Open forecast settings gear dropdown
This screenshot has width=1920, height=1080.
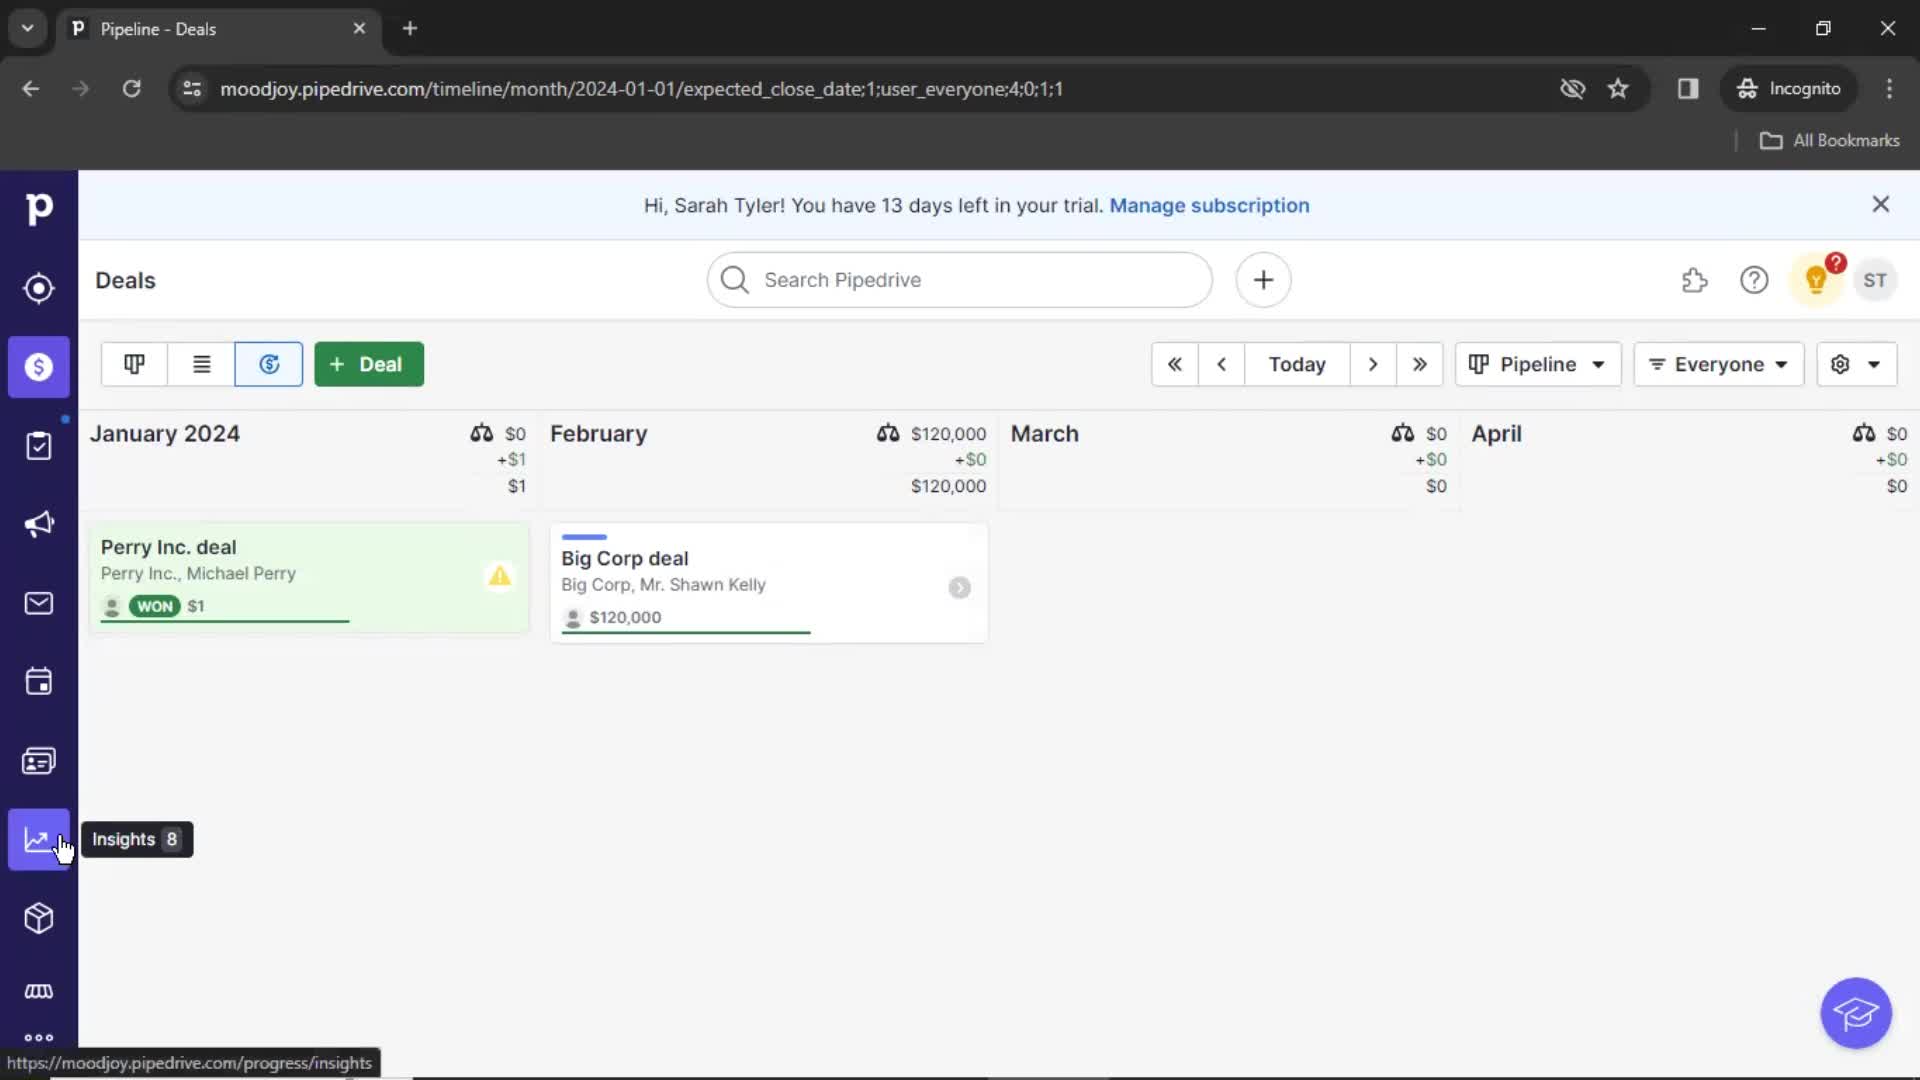pos(1856,364)
